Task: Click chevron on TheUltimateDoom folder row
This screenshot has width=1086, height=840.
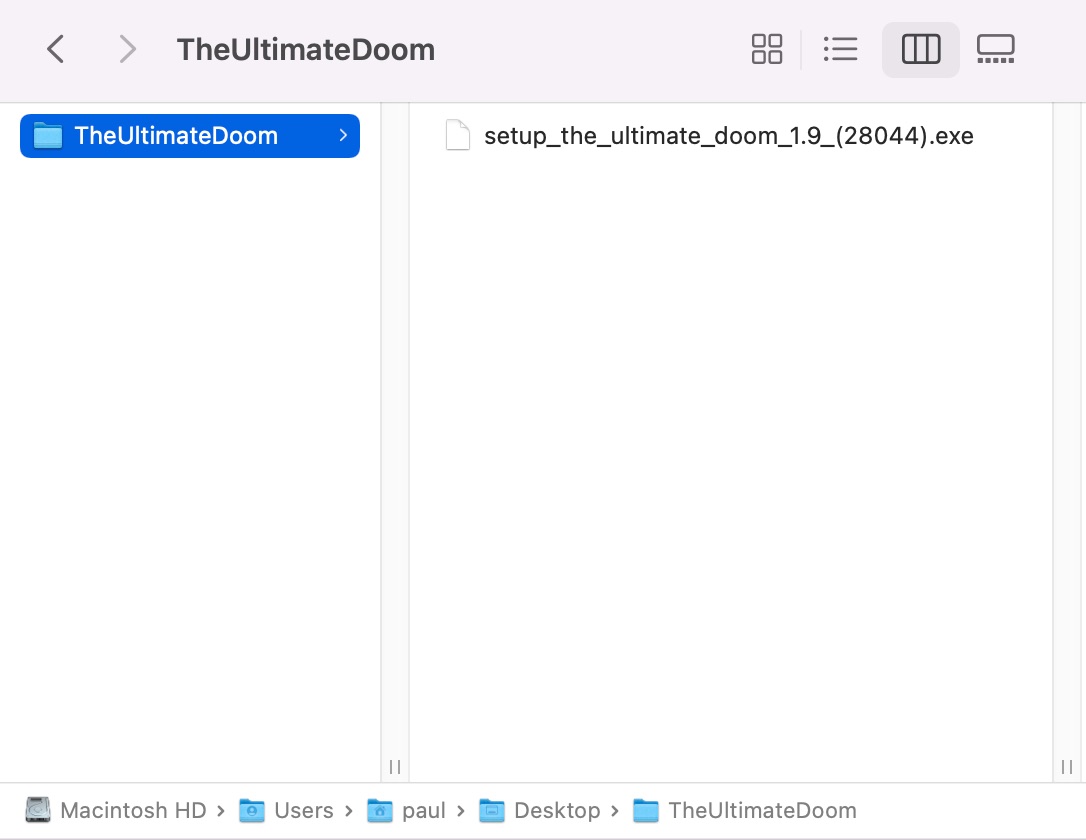Action: coord(343,136)
